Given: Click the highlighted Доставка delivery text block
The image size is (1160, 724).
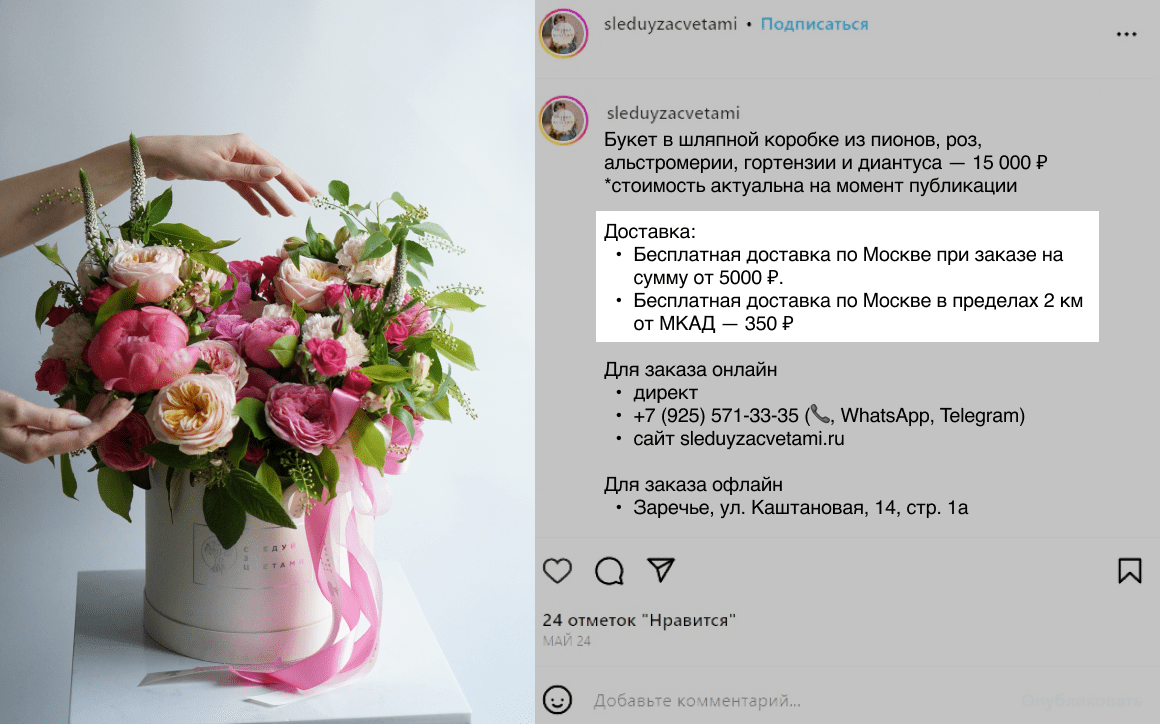Looking at the screenshot, I should click(847, 277).
